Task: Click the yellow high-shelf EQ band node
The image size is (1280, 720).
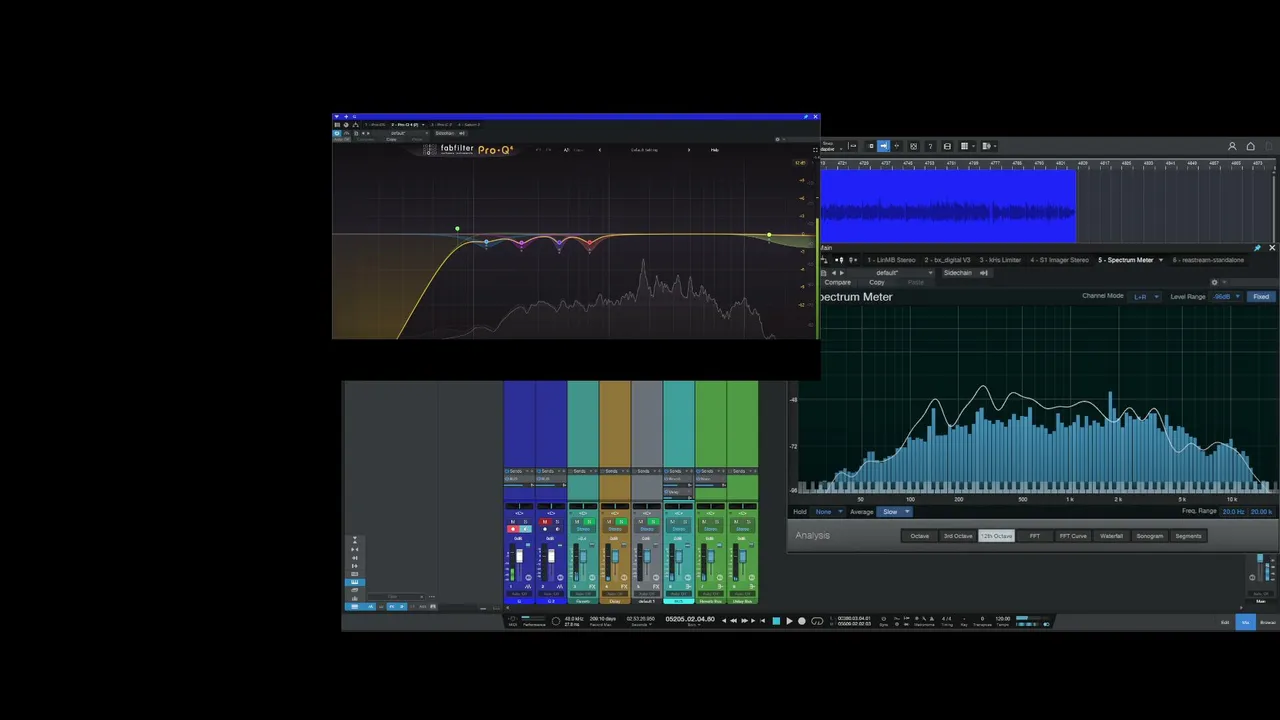Action: [x=769, y=236]
